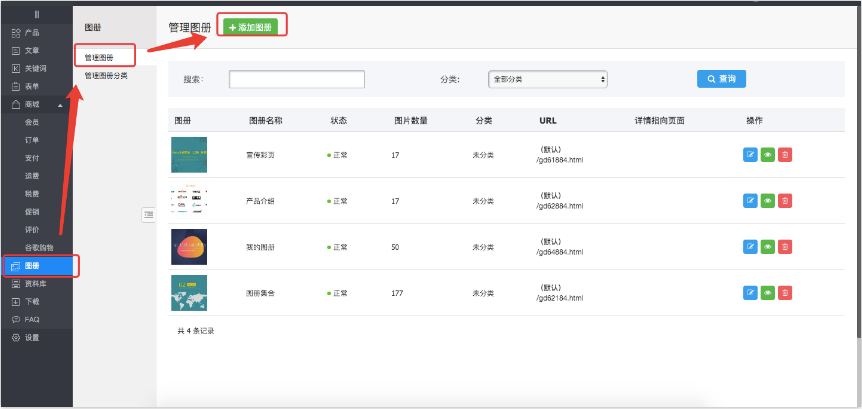Viewport: 862px width, 409px height.
Task: Toggle the green eye icon for 装饰图册
Action: [768, 247]
